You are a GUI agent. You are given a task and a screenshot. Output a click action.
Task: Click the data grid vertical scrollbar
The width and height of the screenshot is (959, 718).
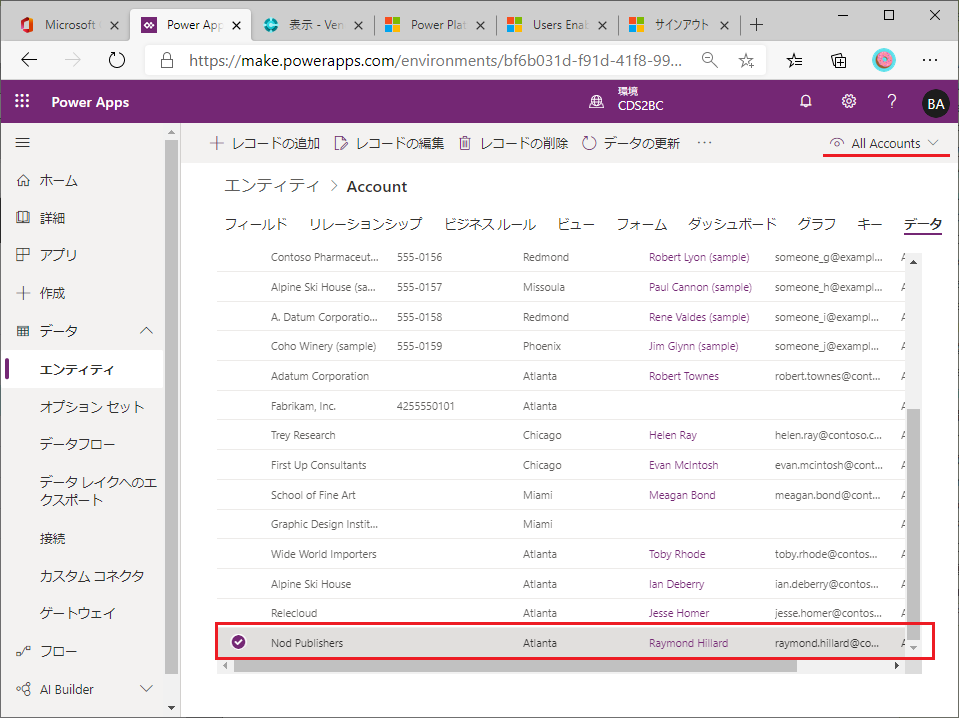pyautogui.click(x=913, y=522)
